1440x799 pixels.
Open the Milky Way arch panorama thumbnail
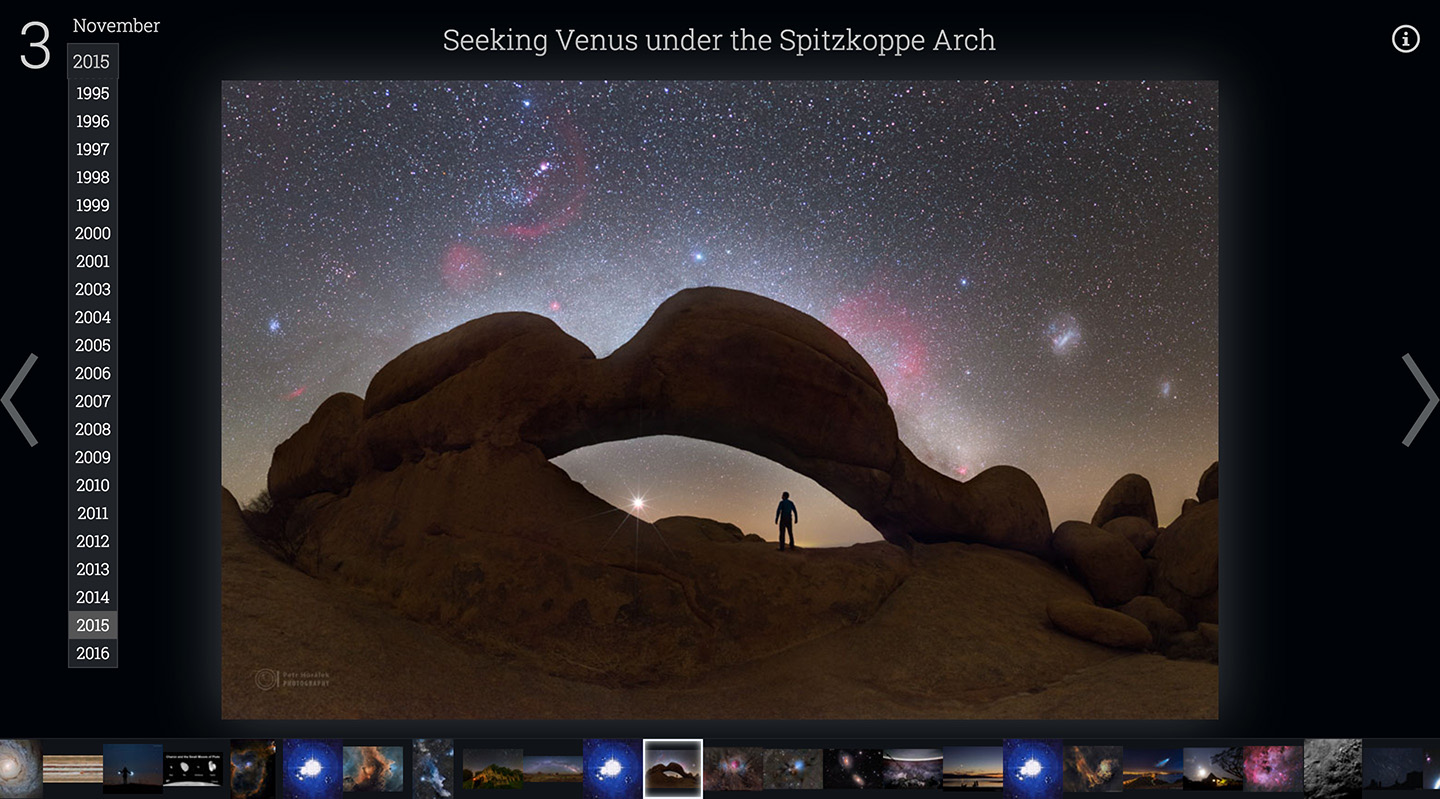[552, 768]
